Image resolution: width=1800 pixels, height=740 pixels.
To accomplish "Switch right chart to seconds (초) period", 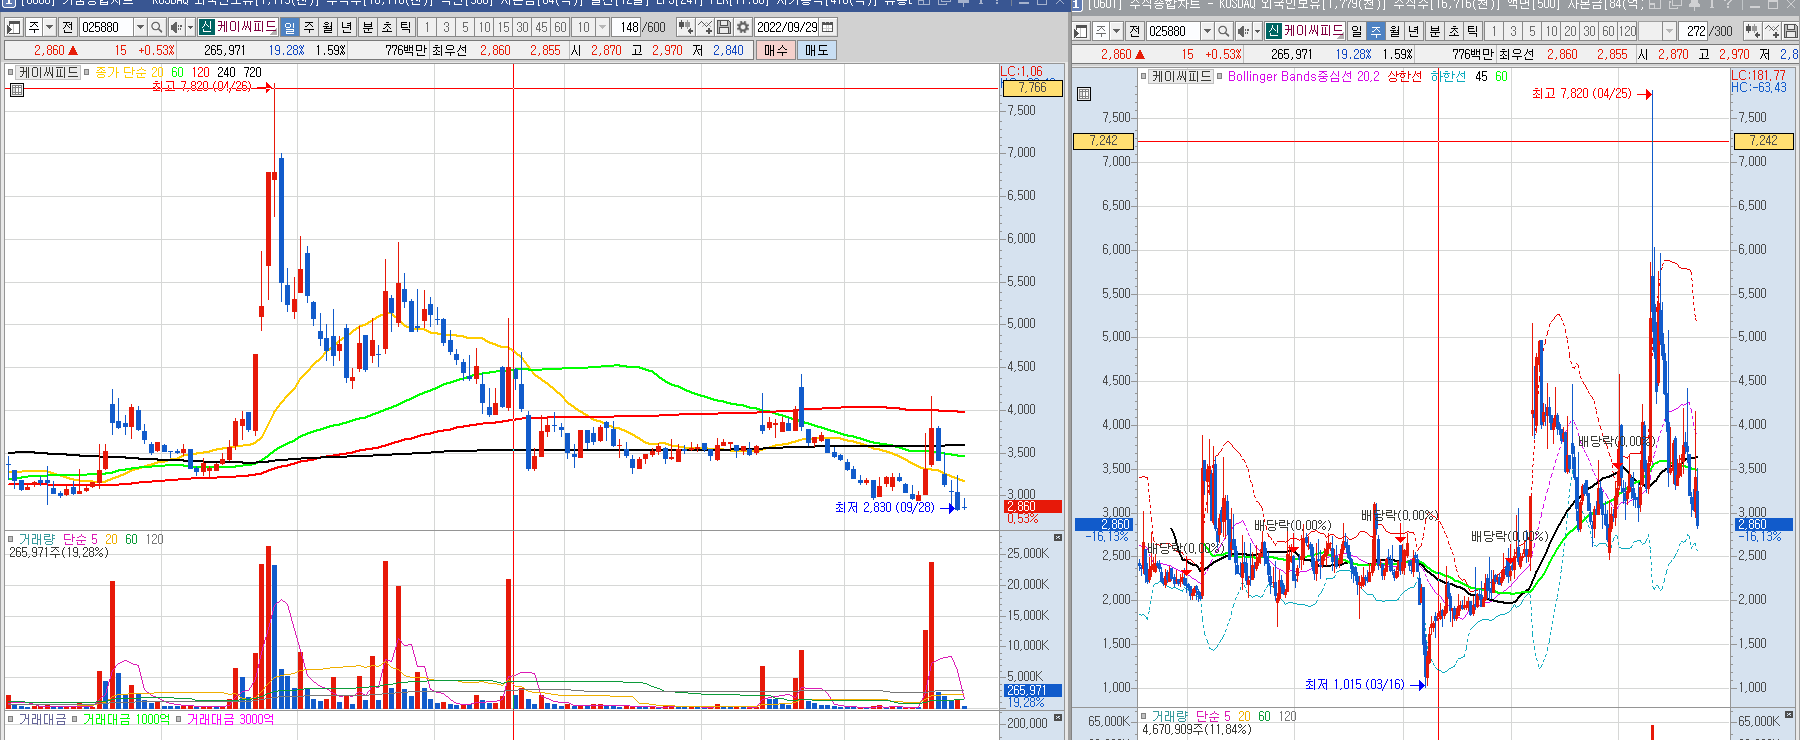I will click(x=1453, y=31).
